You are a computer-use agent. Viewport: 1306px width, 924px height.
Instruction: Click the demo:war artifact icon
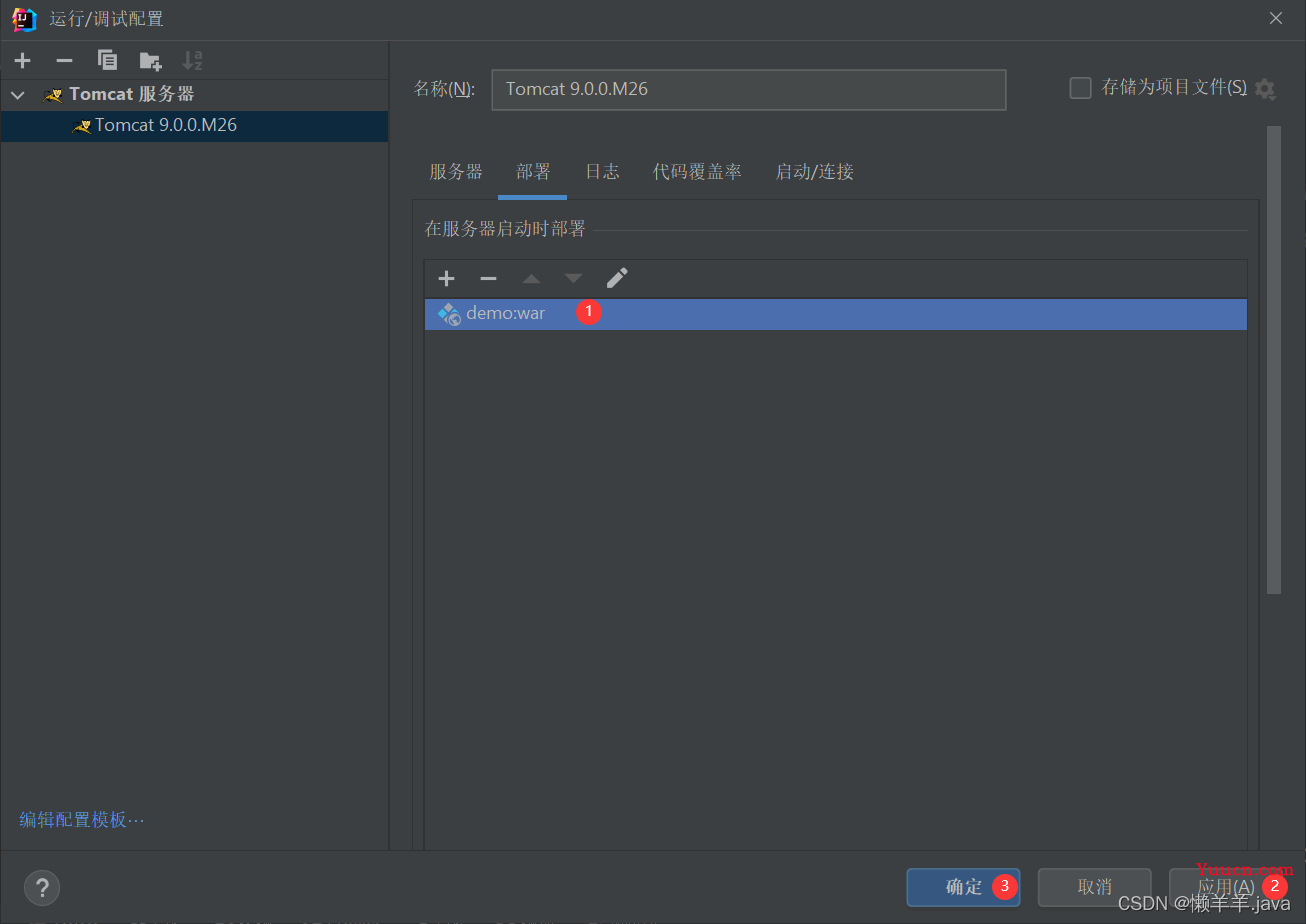449,314
